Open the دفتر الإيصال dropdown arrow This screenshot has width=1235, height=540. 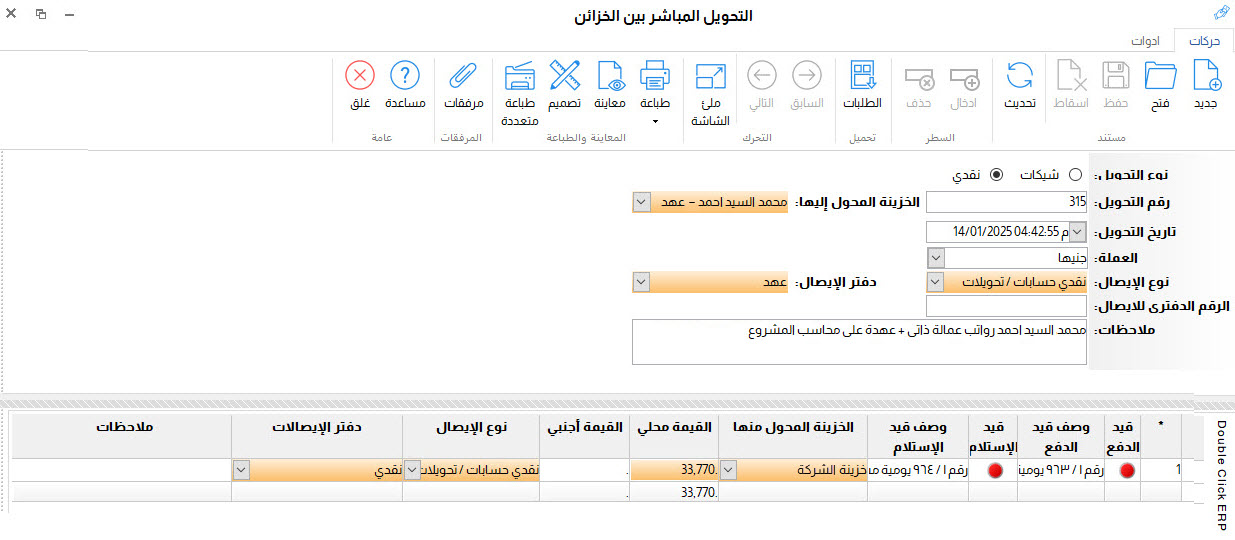point(640,283)
